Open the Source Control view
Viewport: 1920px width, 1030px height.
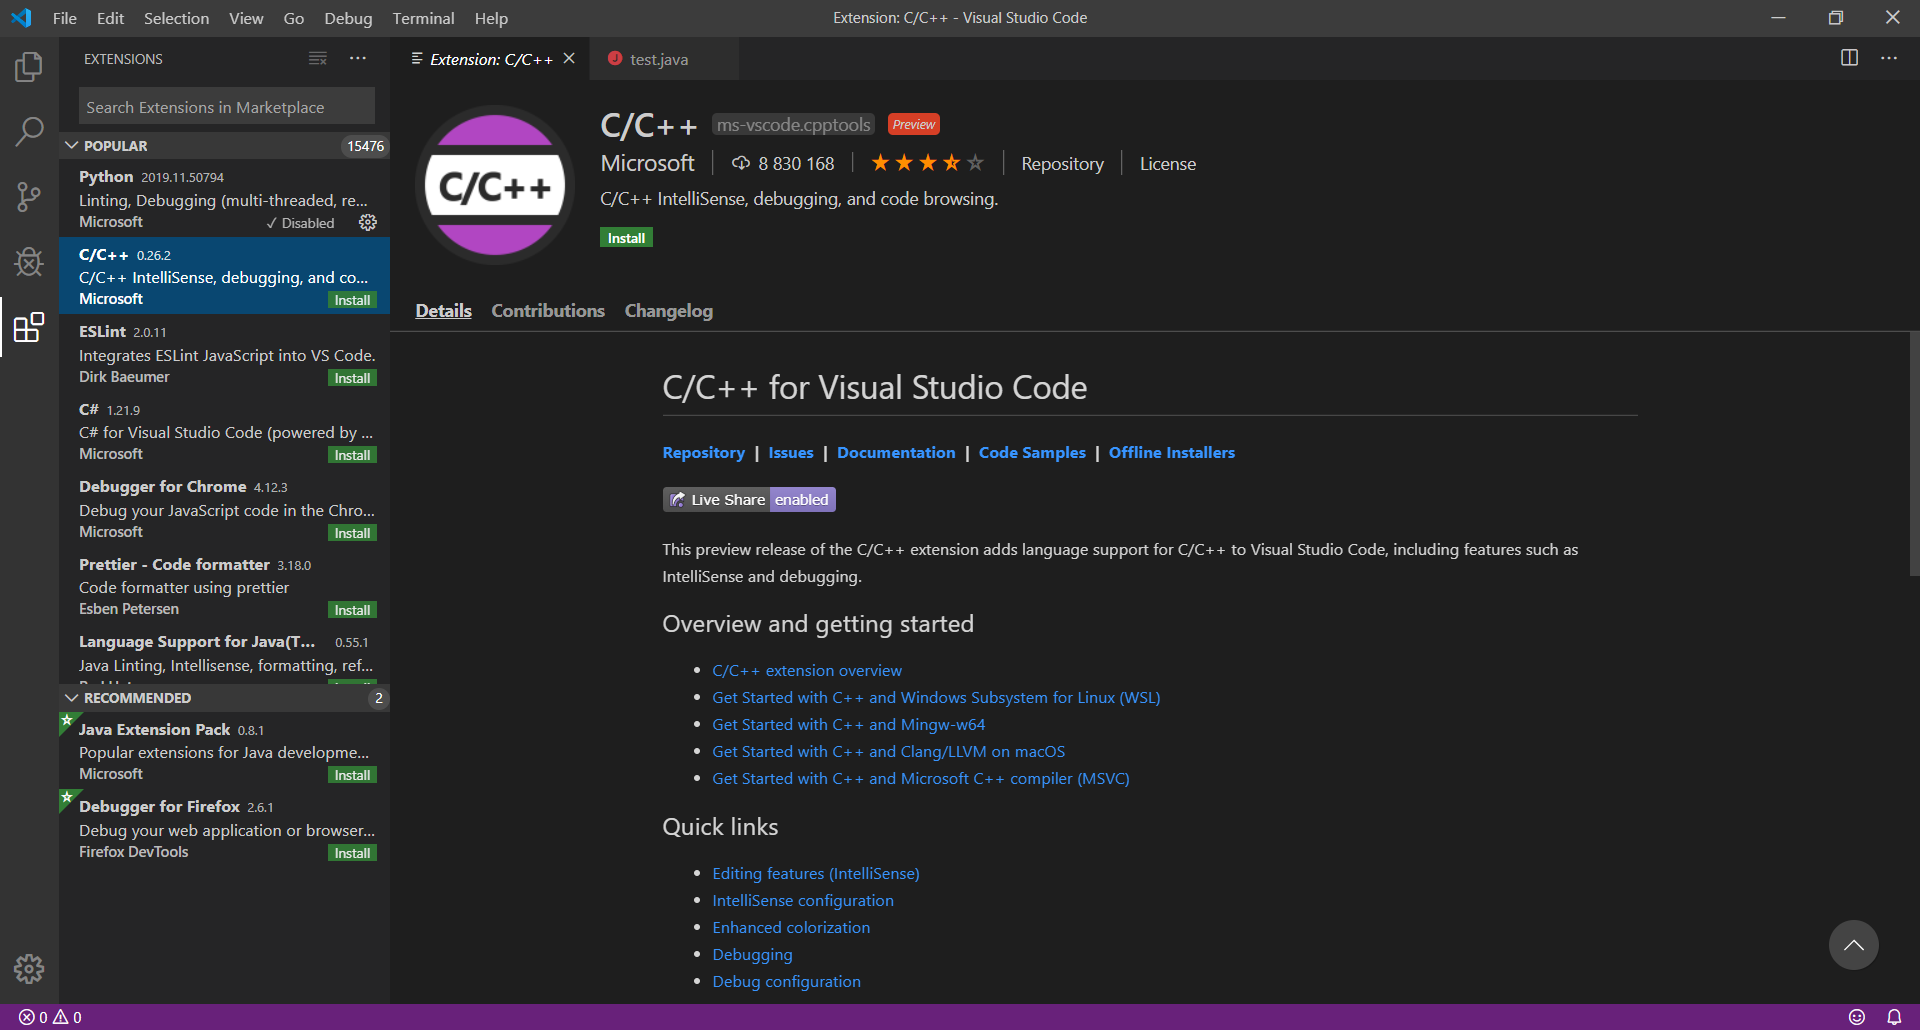click(29, 197)
